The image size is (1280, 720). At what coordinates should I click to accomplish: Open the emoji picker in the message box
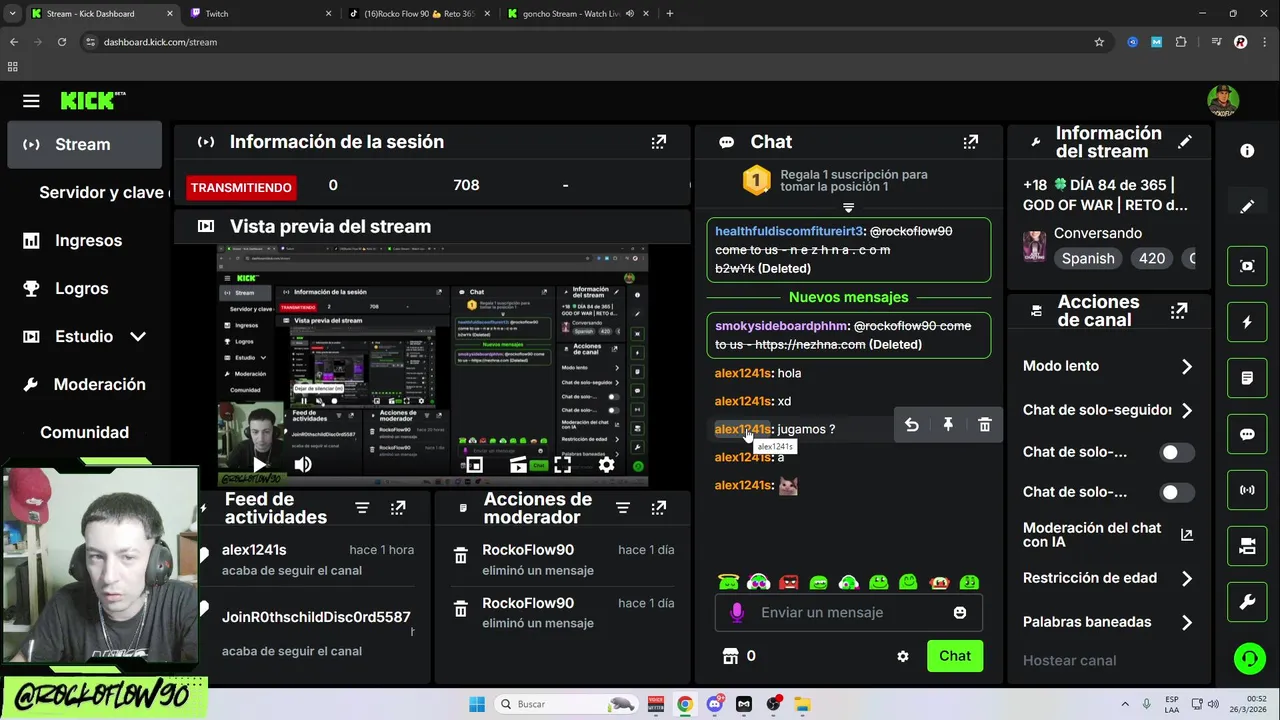pyautogui.click(x=960, y=612)
